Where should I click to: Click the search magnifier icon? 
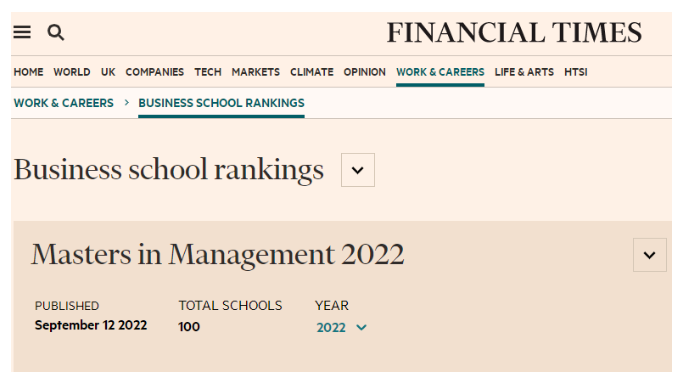56,32
